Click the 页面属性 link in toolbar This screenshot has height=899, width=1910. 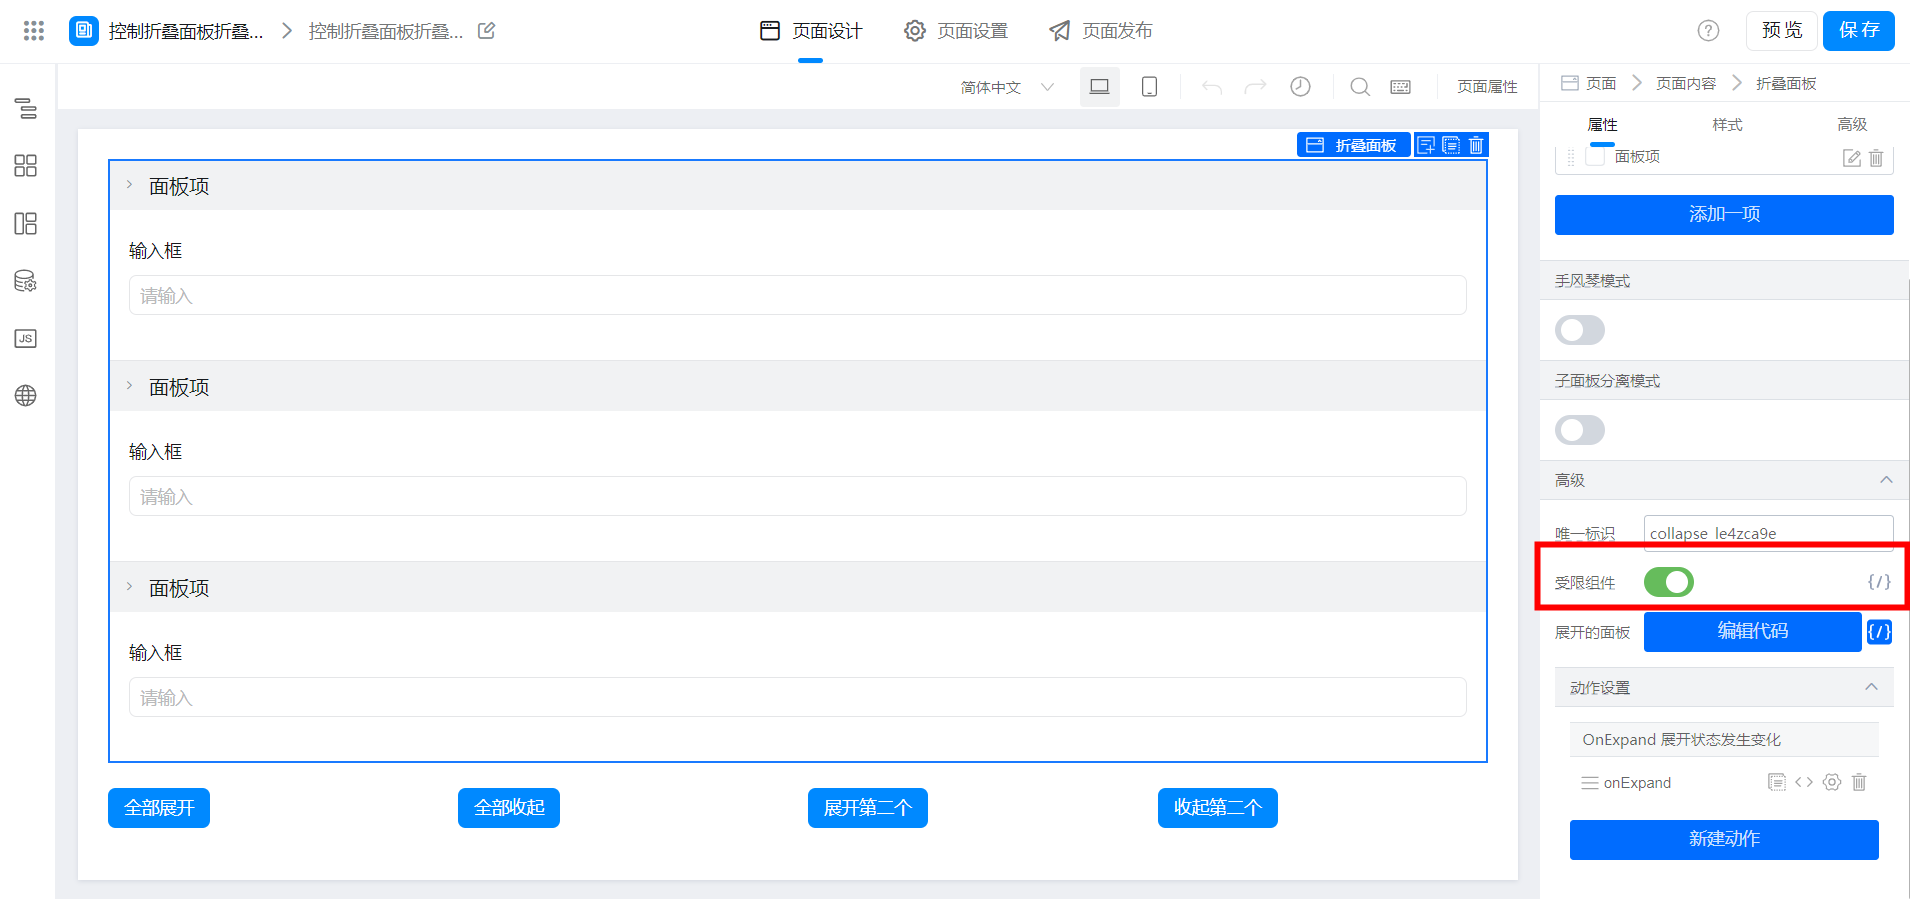1487,87
